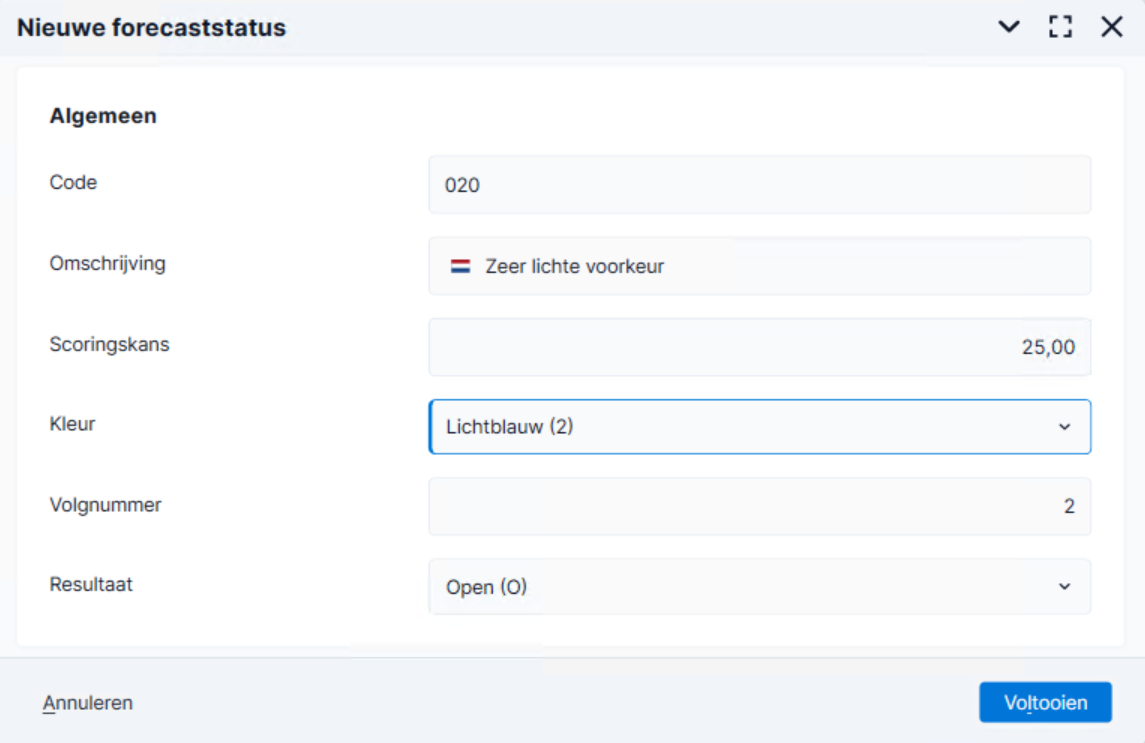Click the Omschrijving field Zeer lichte voorkeur
1145x743 pixels.
[x=759, y=266]
